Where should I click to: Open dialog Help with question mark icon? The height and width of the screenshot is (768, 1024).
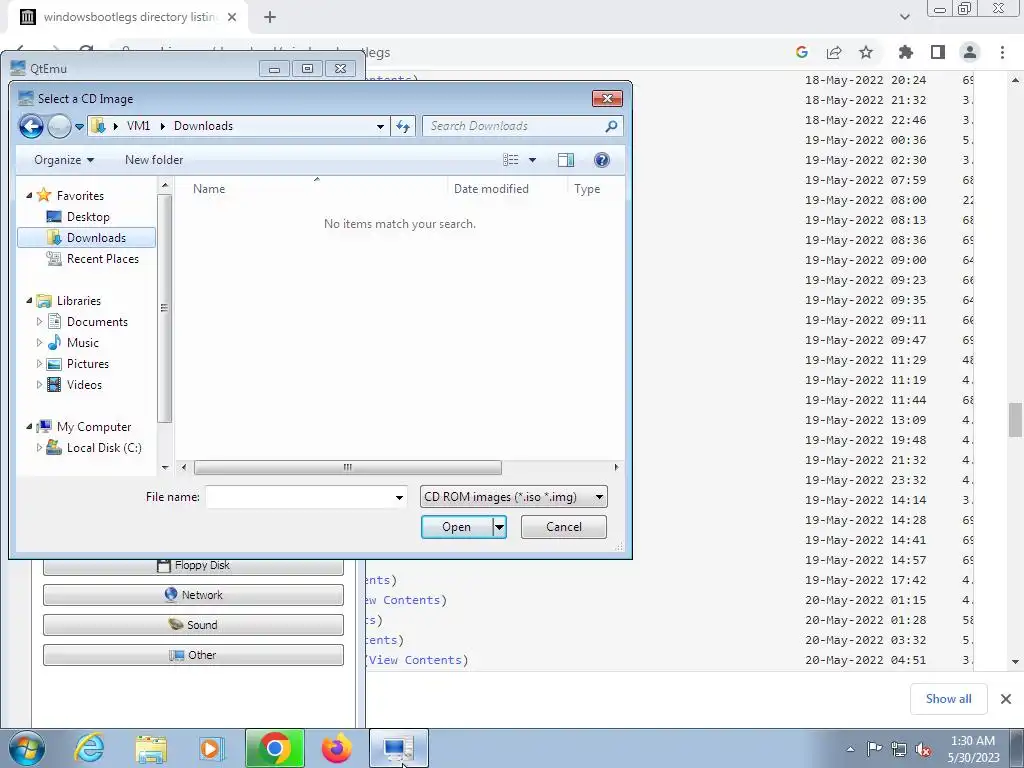click(x=601, y=160)
